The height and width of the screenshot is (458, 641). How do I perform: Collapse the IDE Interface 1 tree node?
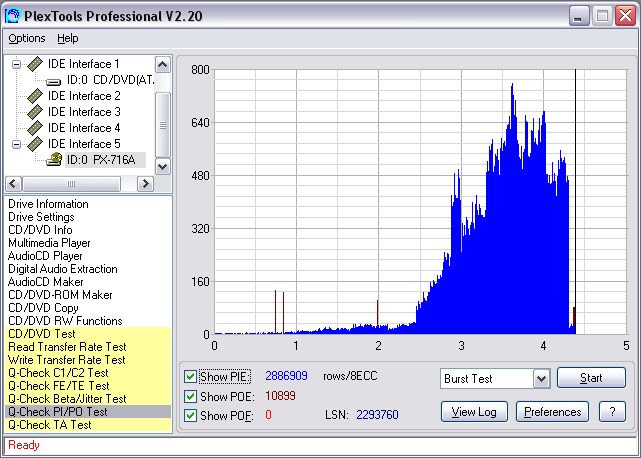coord(16,64)
